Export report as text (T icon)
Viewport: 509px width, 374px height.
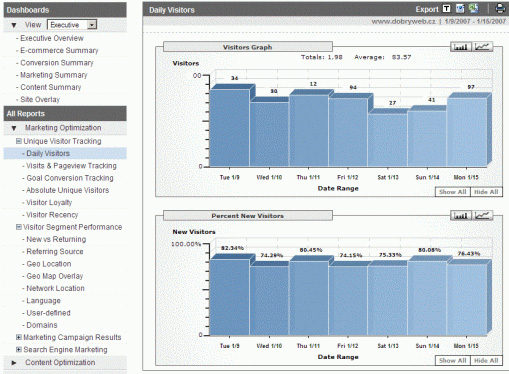446,9
